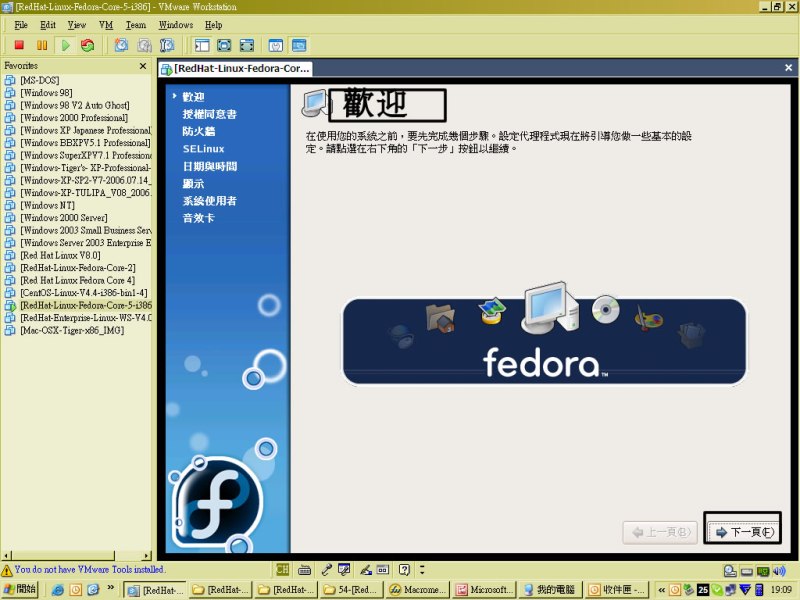Click the Manage Snapshots wrench toolbar icon
800x600 pixels.
(x=167, y=45)
